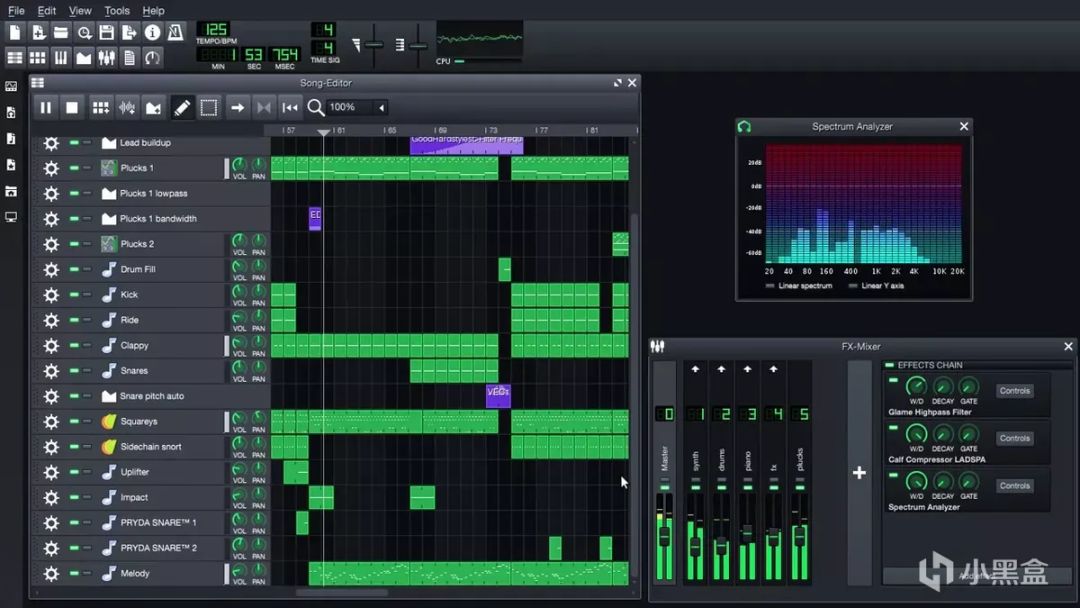Open the gear menu for the Kick track

click(x=51, y=295)
